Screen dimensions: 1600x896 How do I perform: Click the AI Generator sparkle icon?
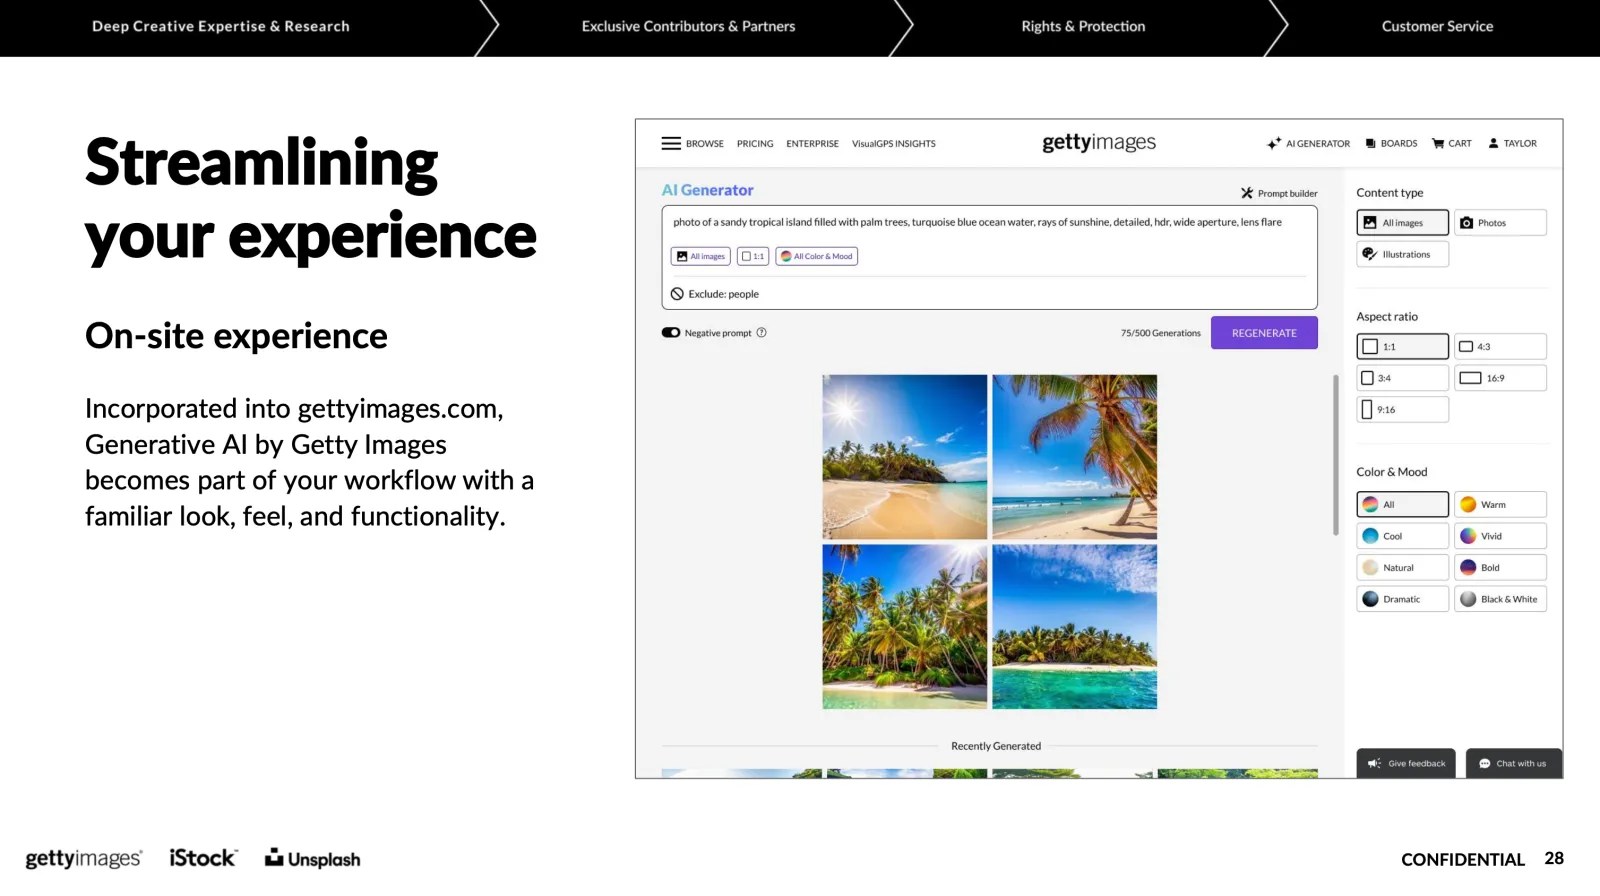[x=1274, y=144]
